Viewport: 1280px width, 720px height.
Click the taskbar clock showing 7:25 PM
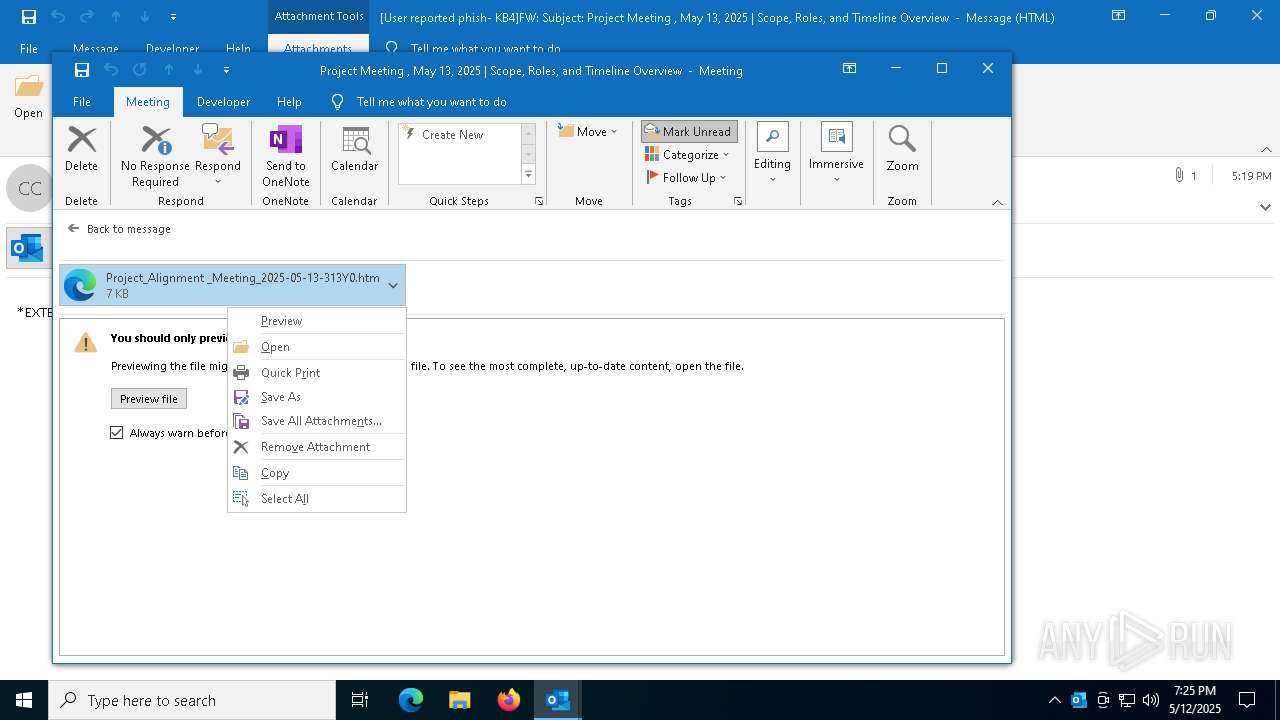[x=1195, y=700]
